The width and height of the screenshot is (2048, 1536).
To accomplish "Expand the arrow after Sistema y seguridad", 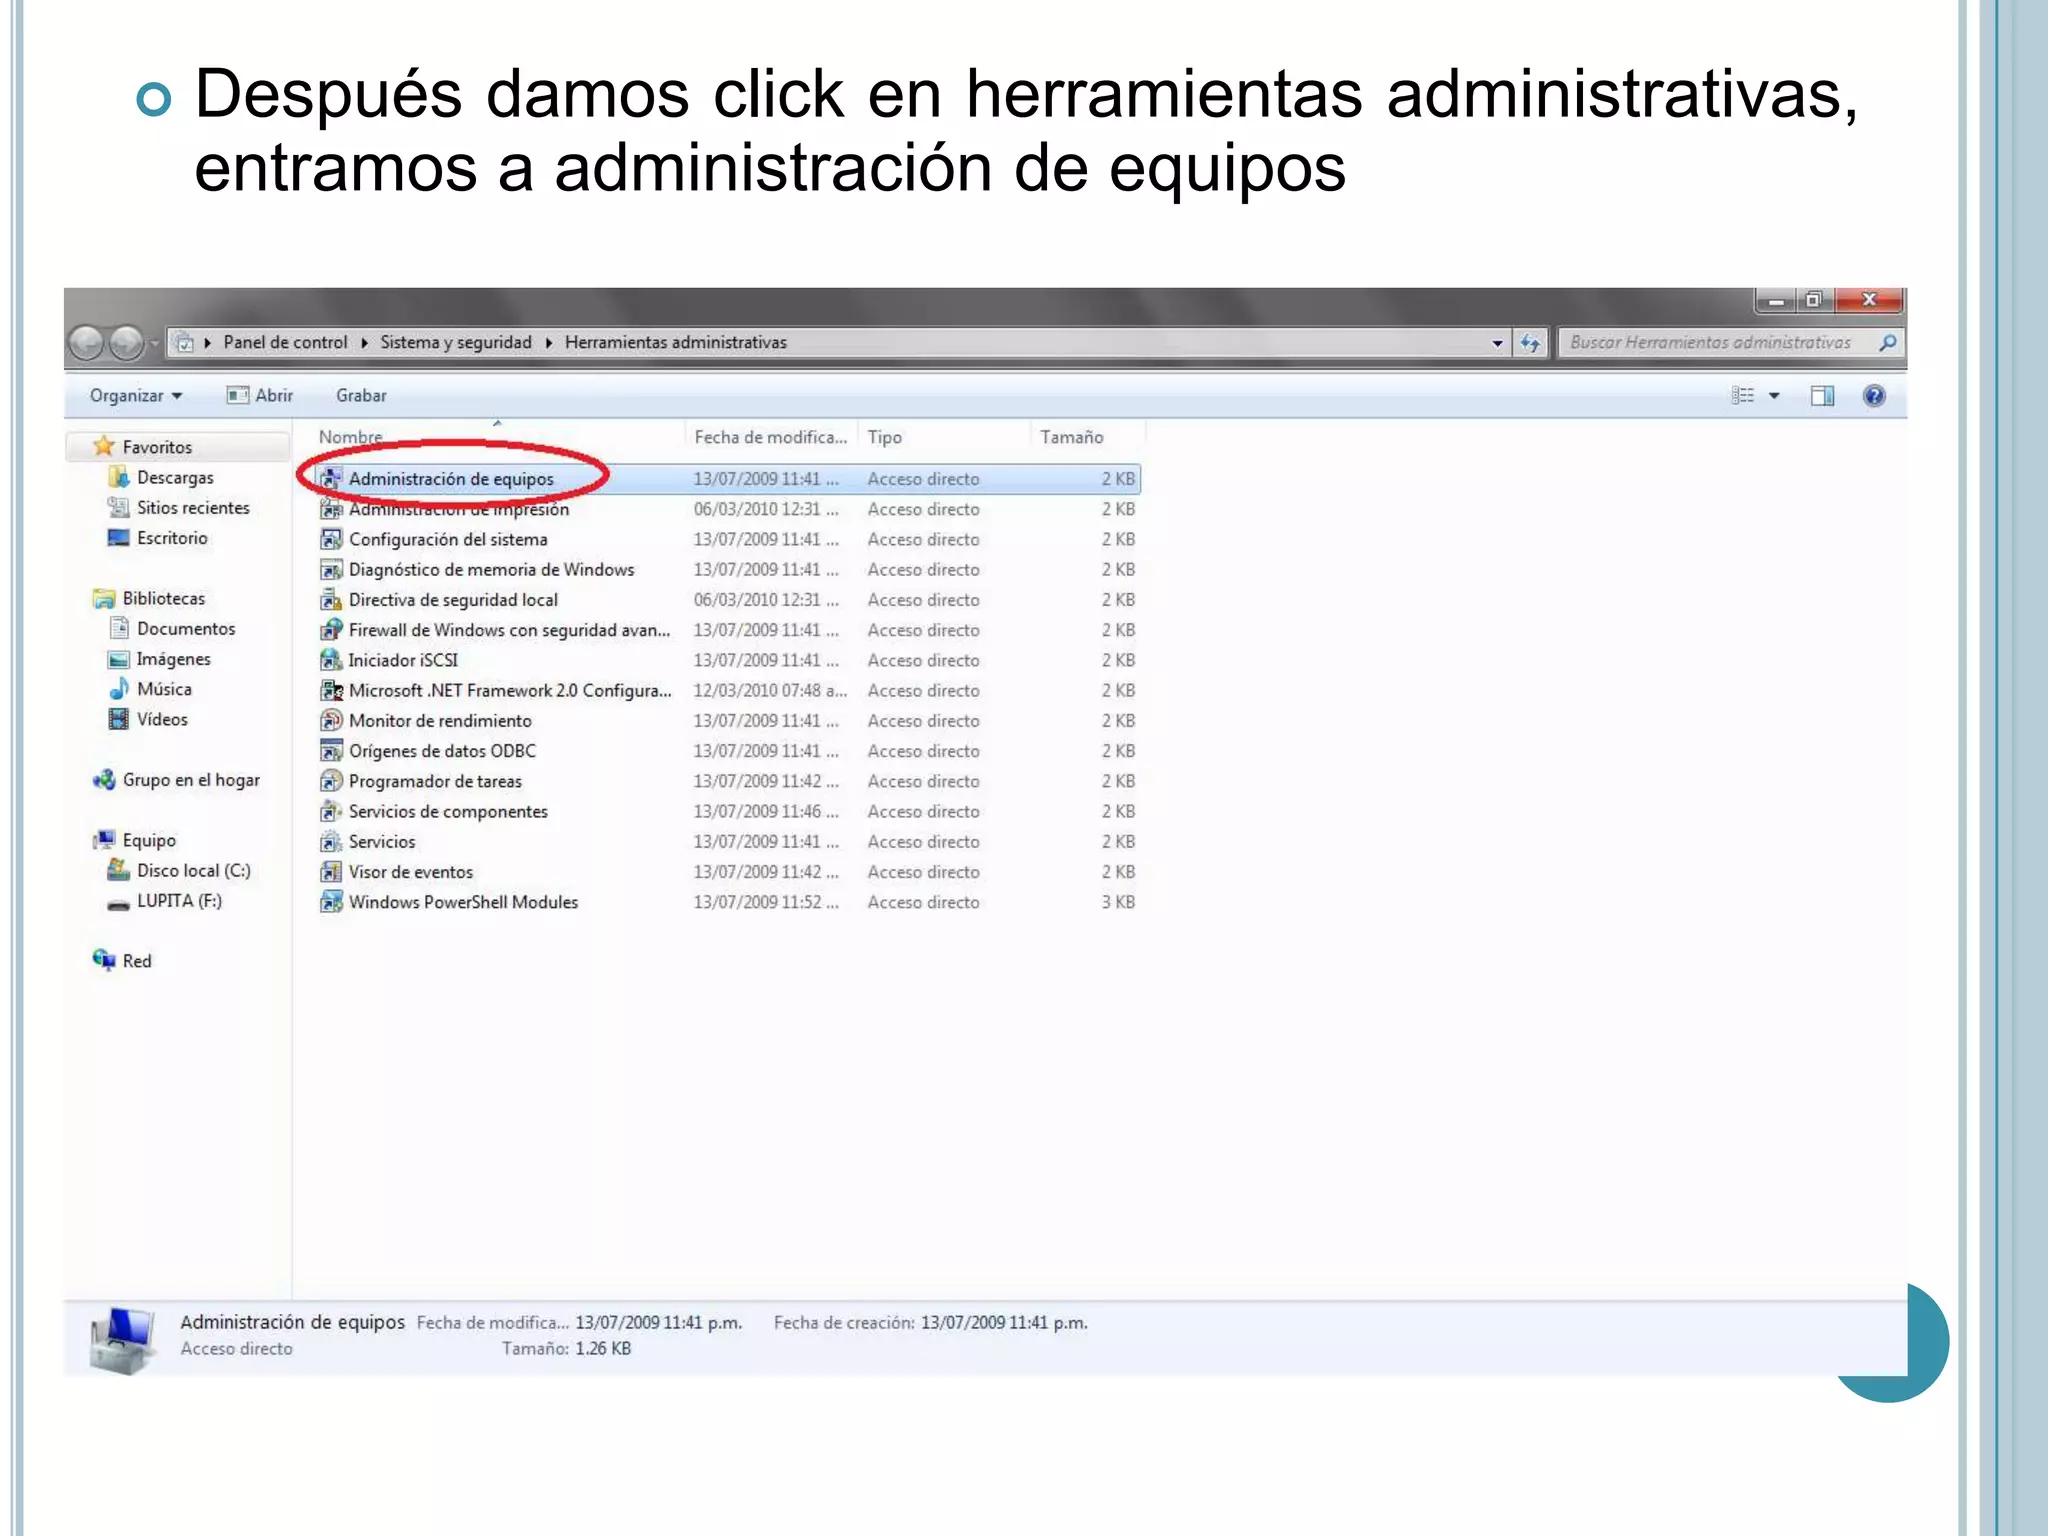I will click(x=549, y=343).
